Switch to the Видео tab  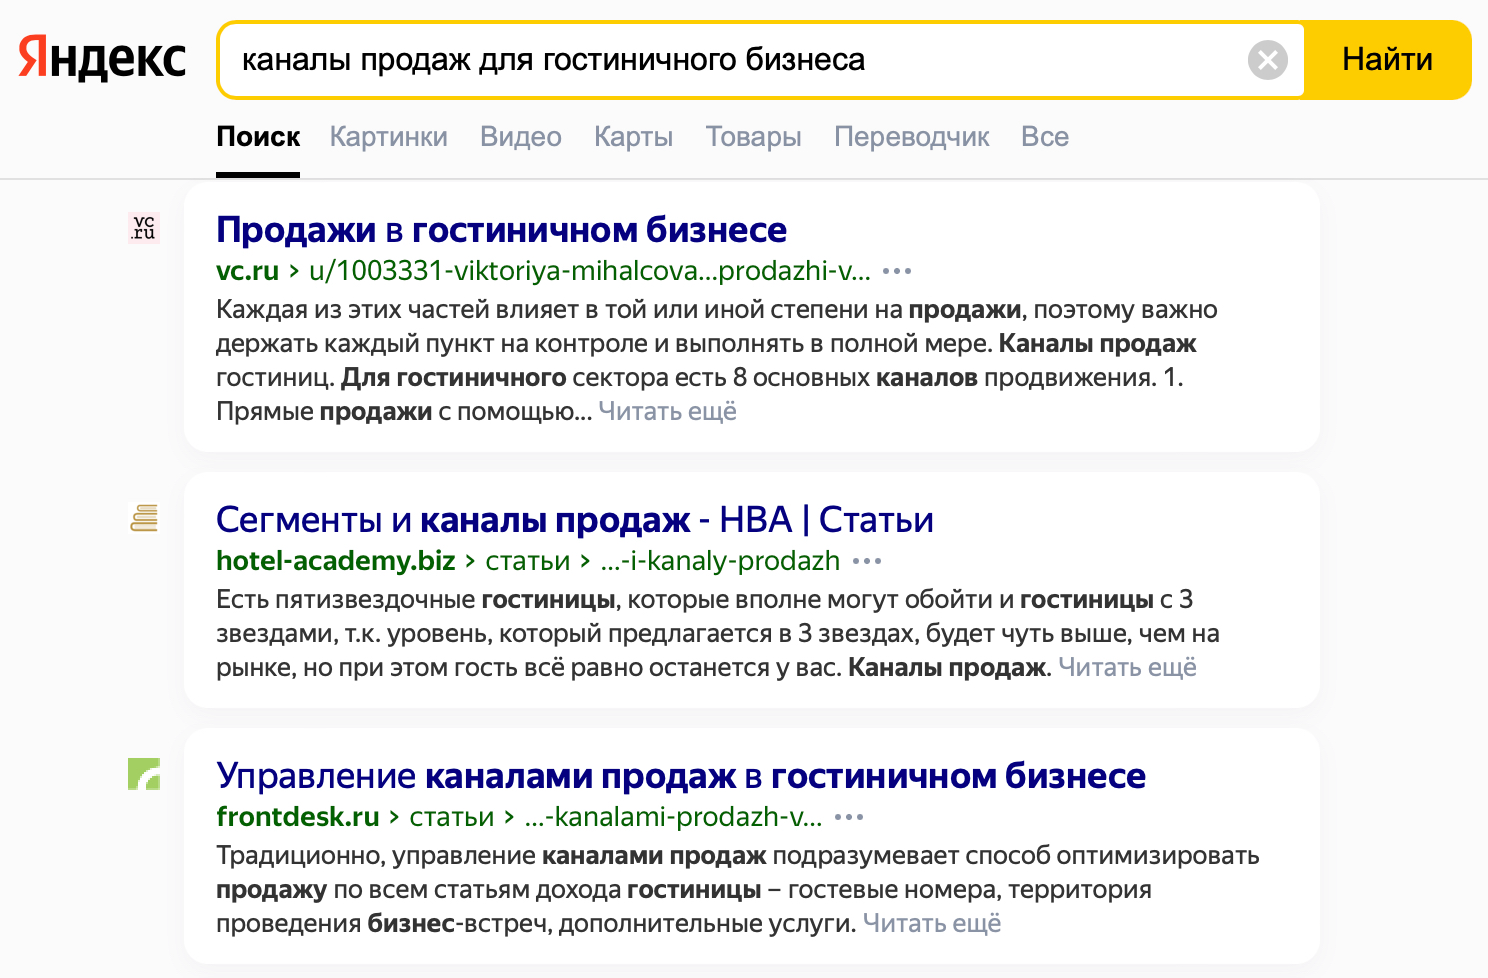(521, 137)
